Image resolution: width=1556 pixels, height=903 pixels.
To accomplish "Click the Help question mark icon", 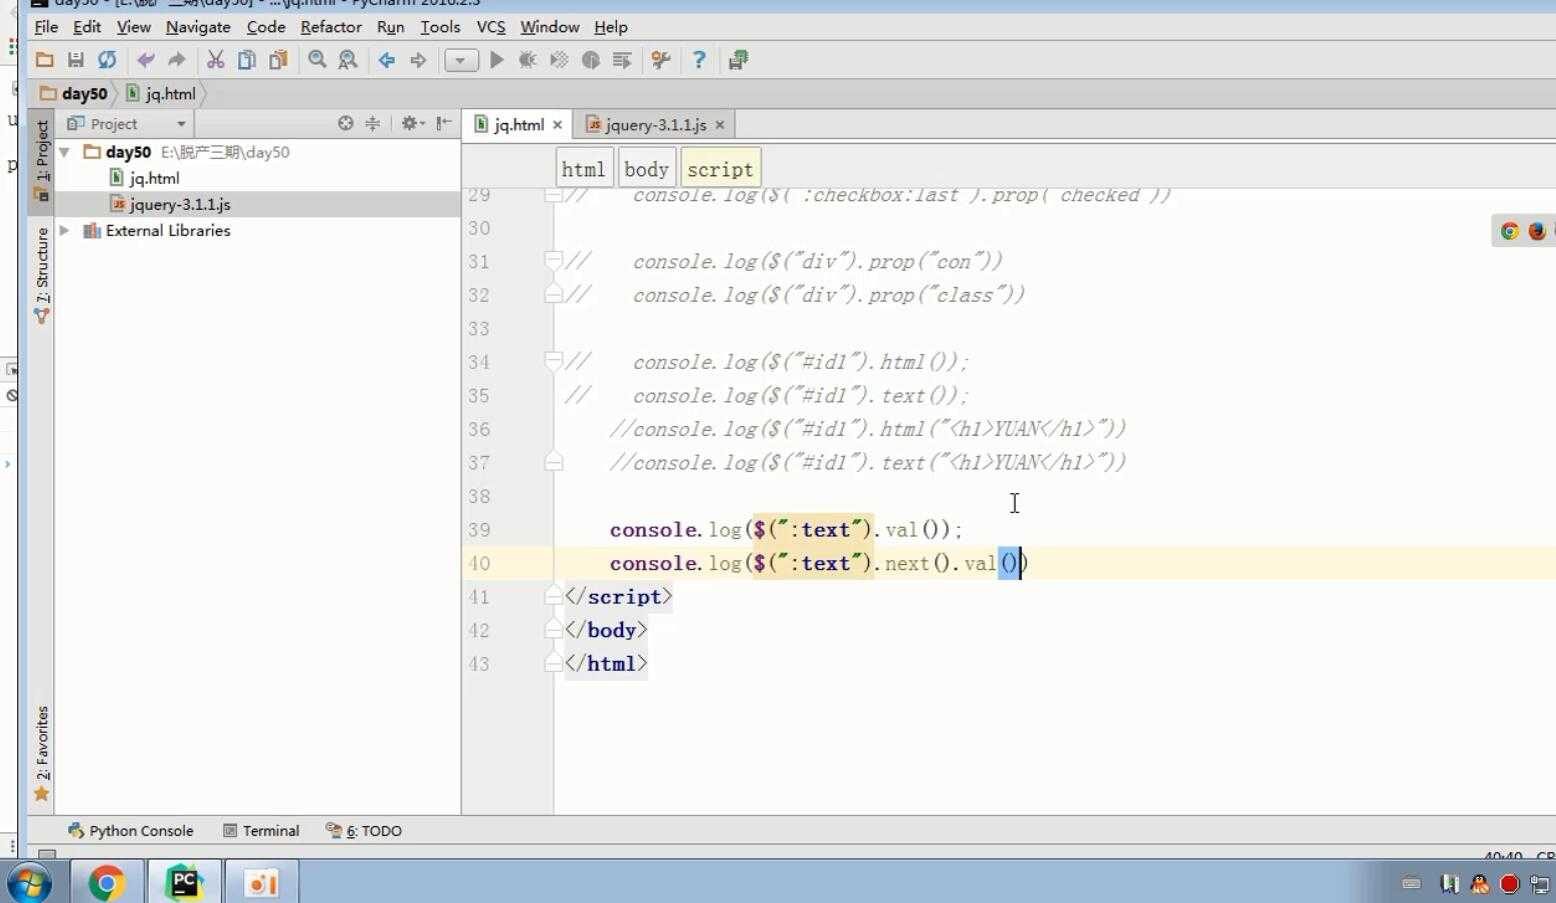I will [699, 60].
